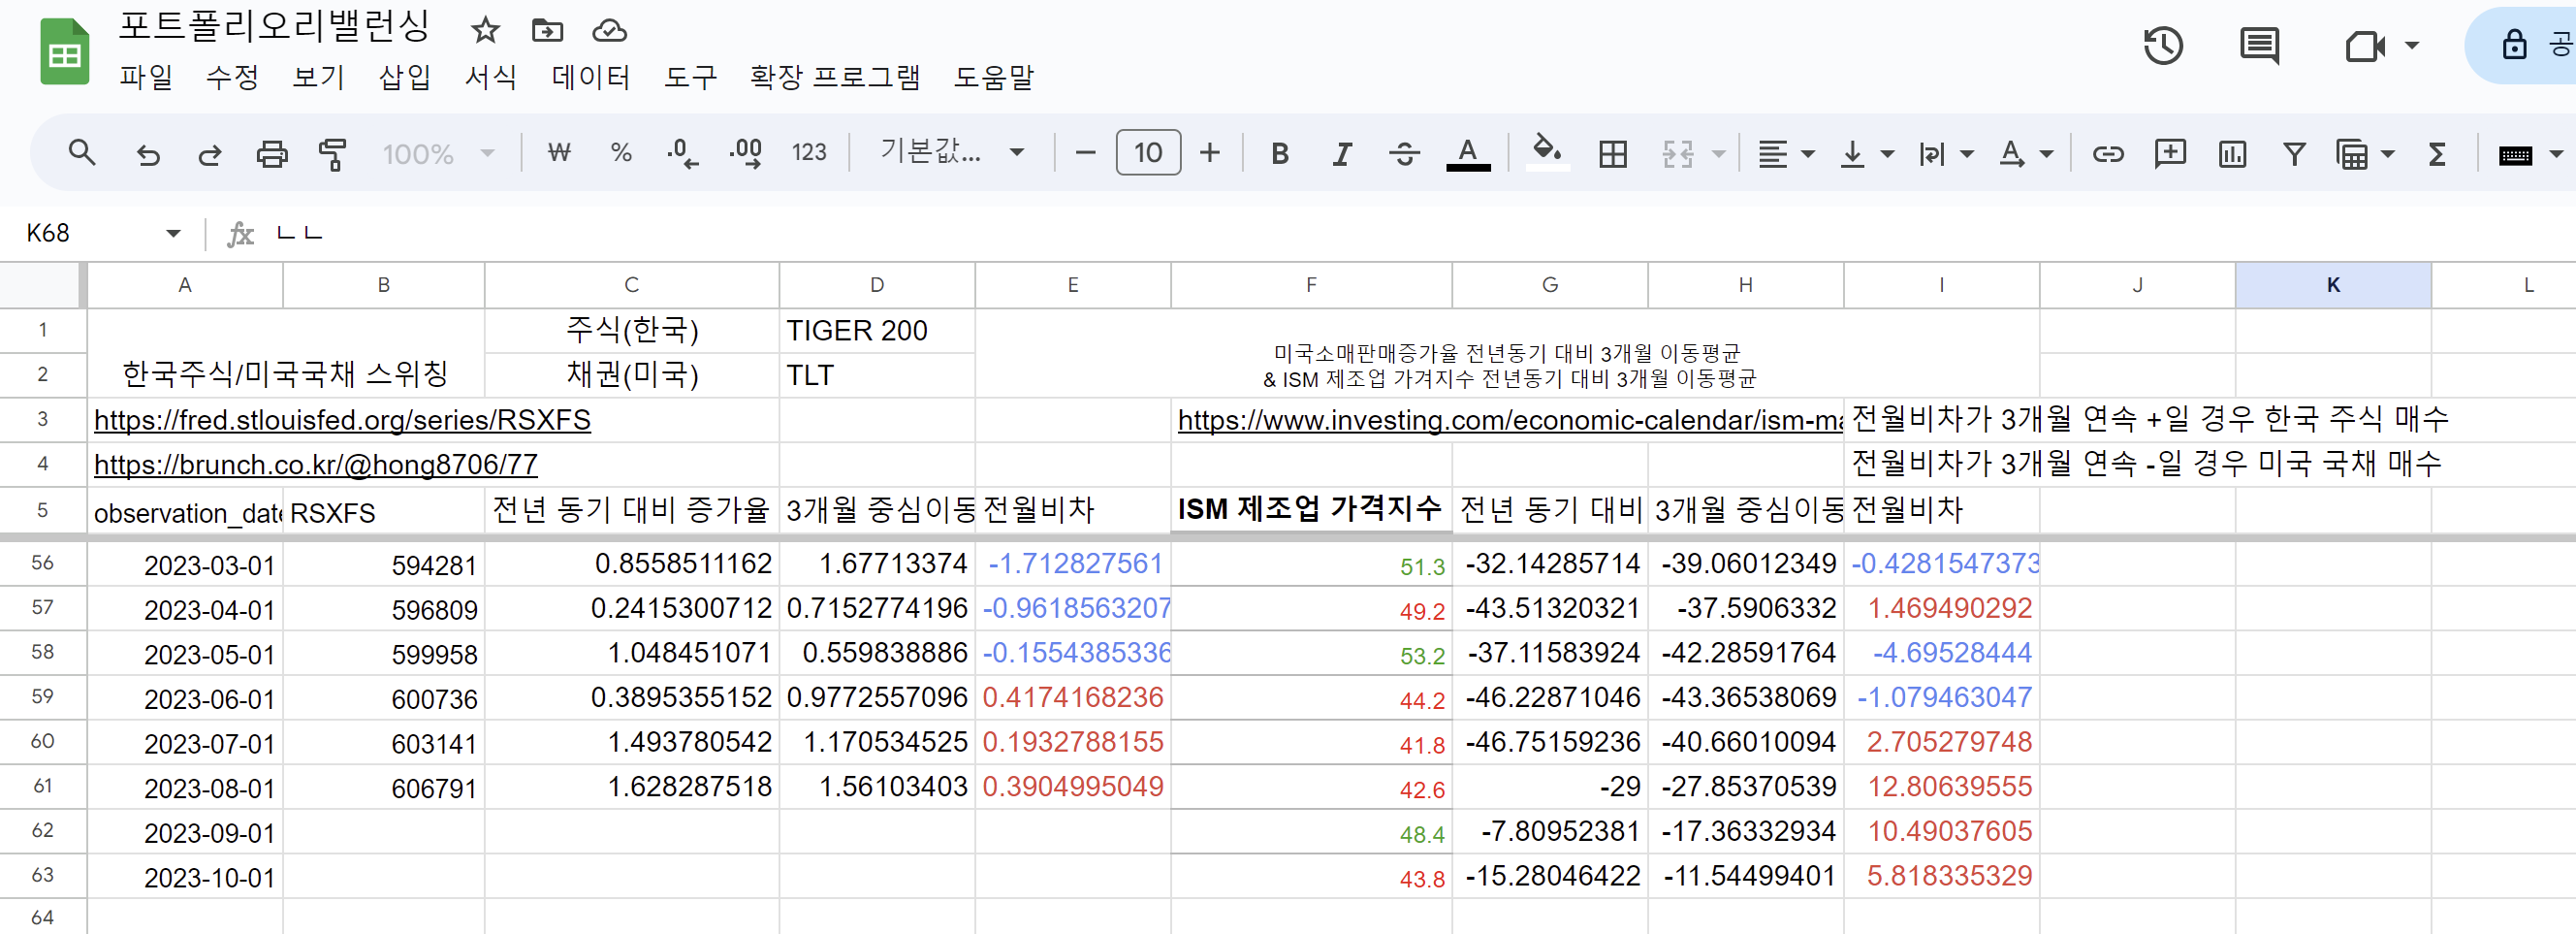The height and width of the screenshot is (934, 2576).
Task: Increase decimal places
Action: [746, 153]
